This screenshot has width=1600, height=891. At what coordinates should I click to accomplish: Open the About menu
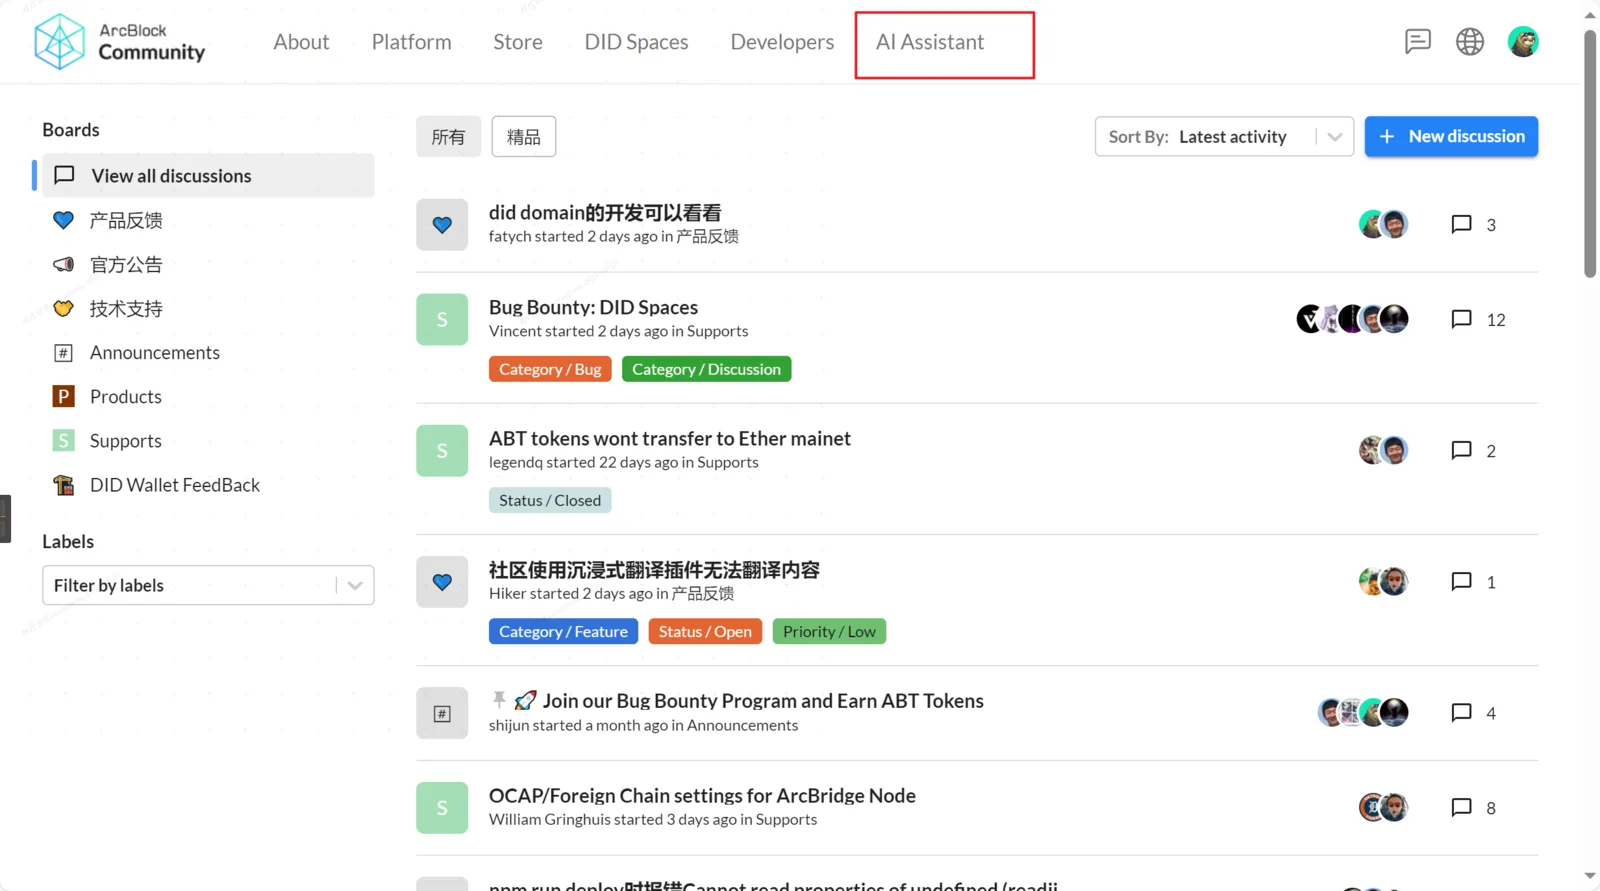pyautogui.click(x=301, y=42)
